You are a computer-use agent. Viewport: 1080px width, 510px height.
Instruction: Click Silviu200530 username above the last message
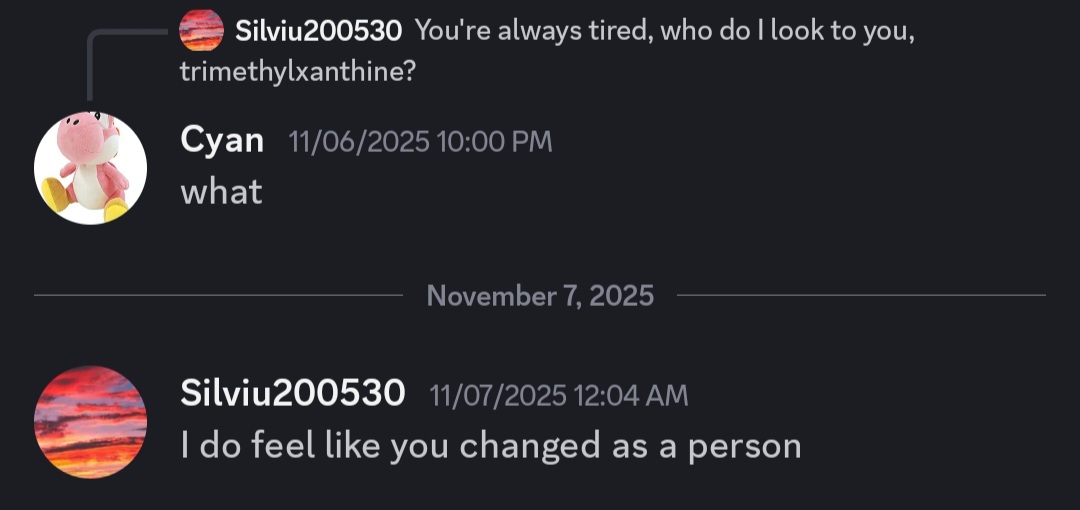click(x=292, y=394)
